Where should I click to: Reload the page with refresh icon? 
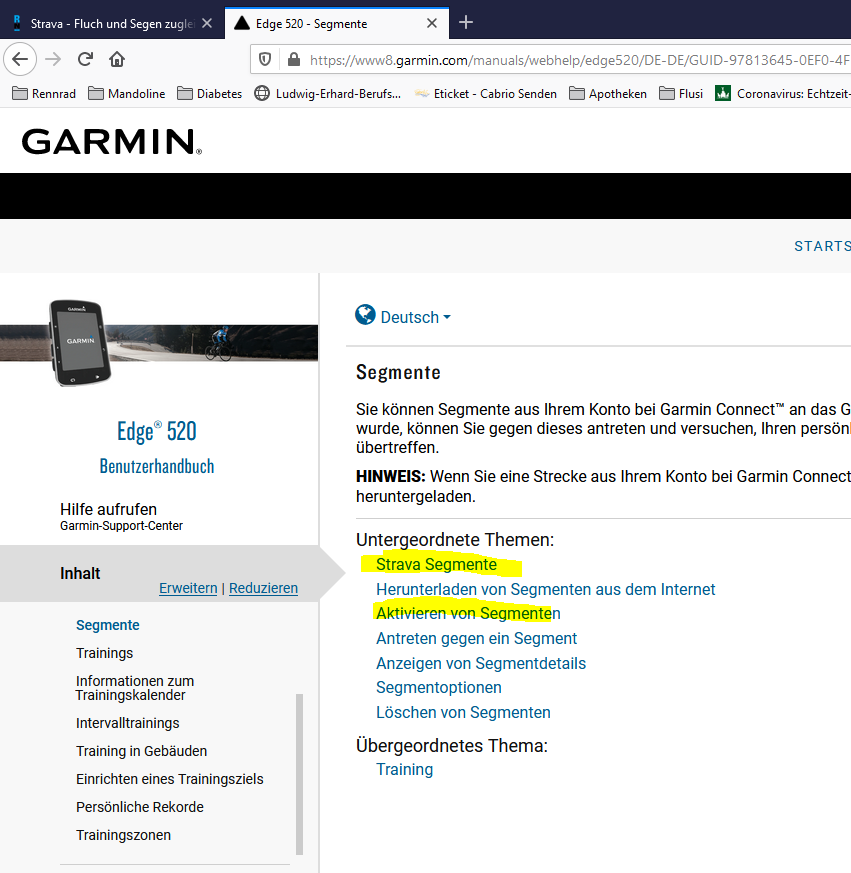pos(86,59)
